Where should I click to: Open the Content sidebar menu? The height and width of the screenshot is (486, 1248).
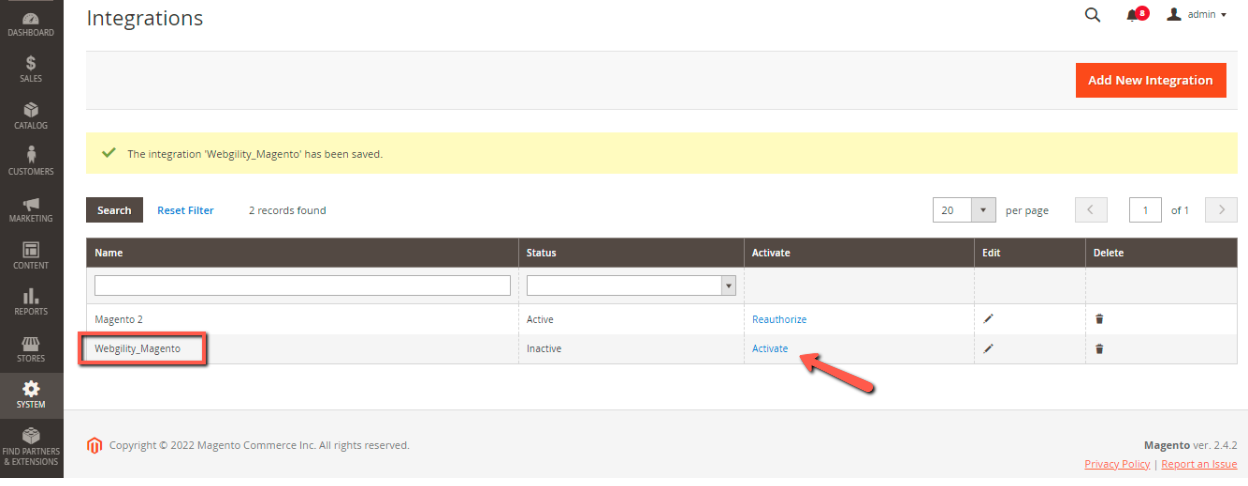(31, 256)
